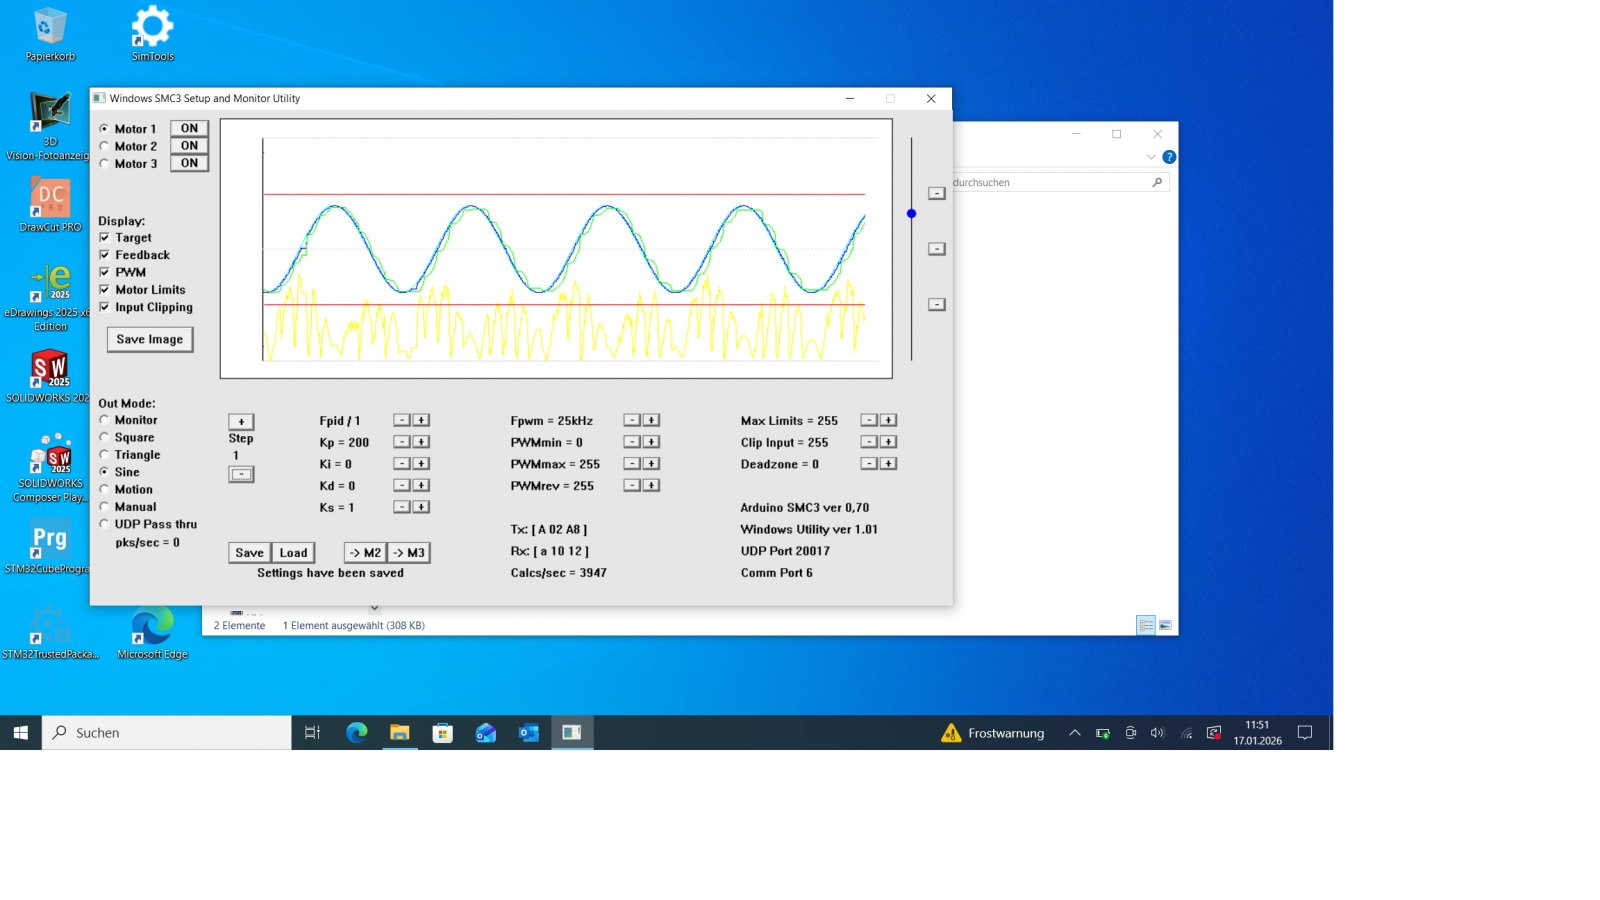
Task: Disable the Input Clipping checkbox
Action: click(105, 307)
